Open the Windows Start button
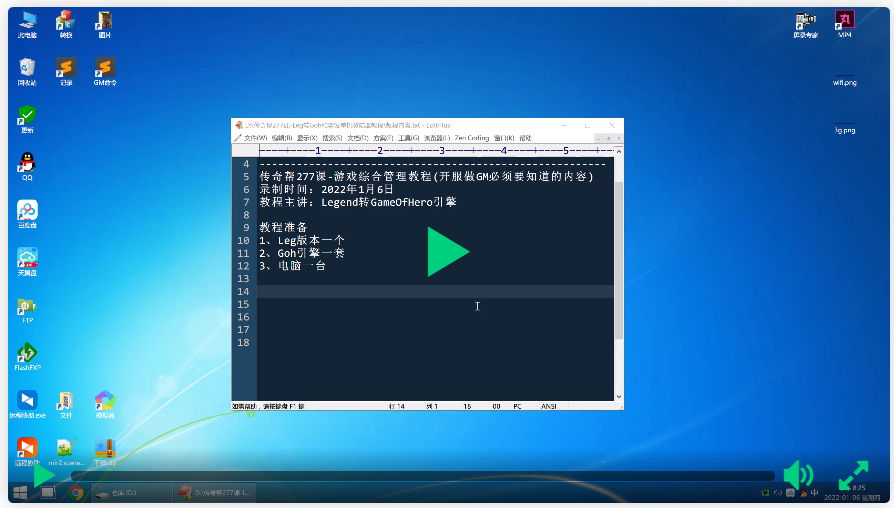 point(20,492)
